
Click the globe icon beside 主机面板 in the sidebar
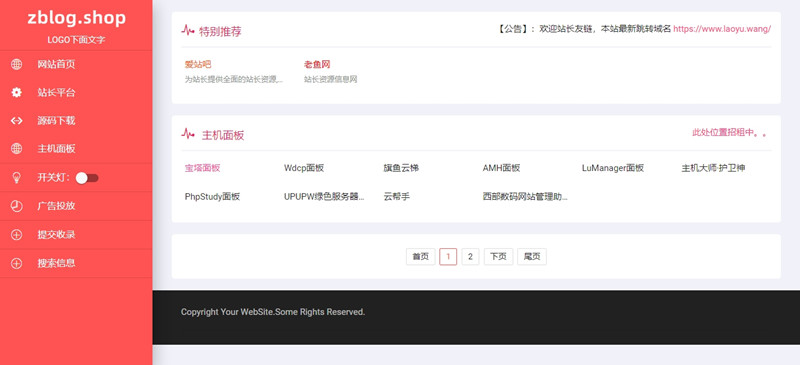(17, 149)
